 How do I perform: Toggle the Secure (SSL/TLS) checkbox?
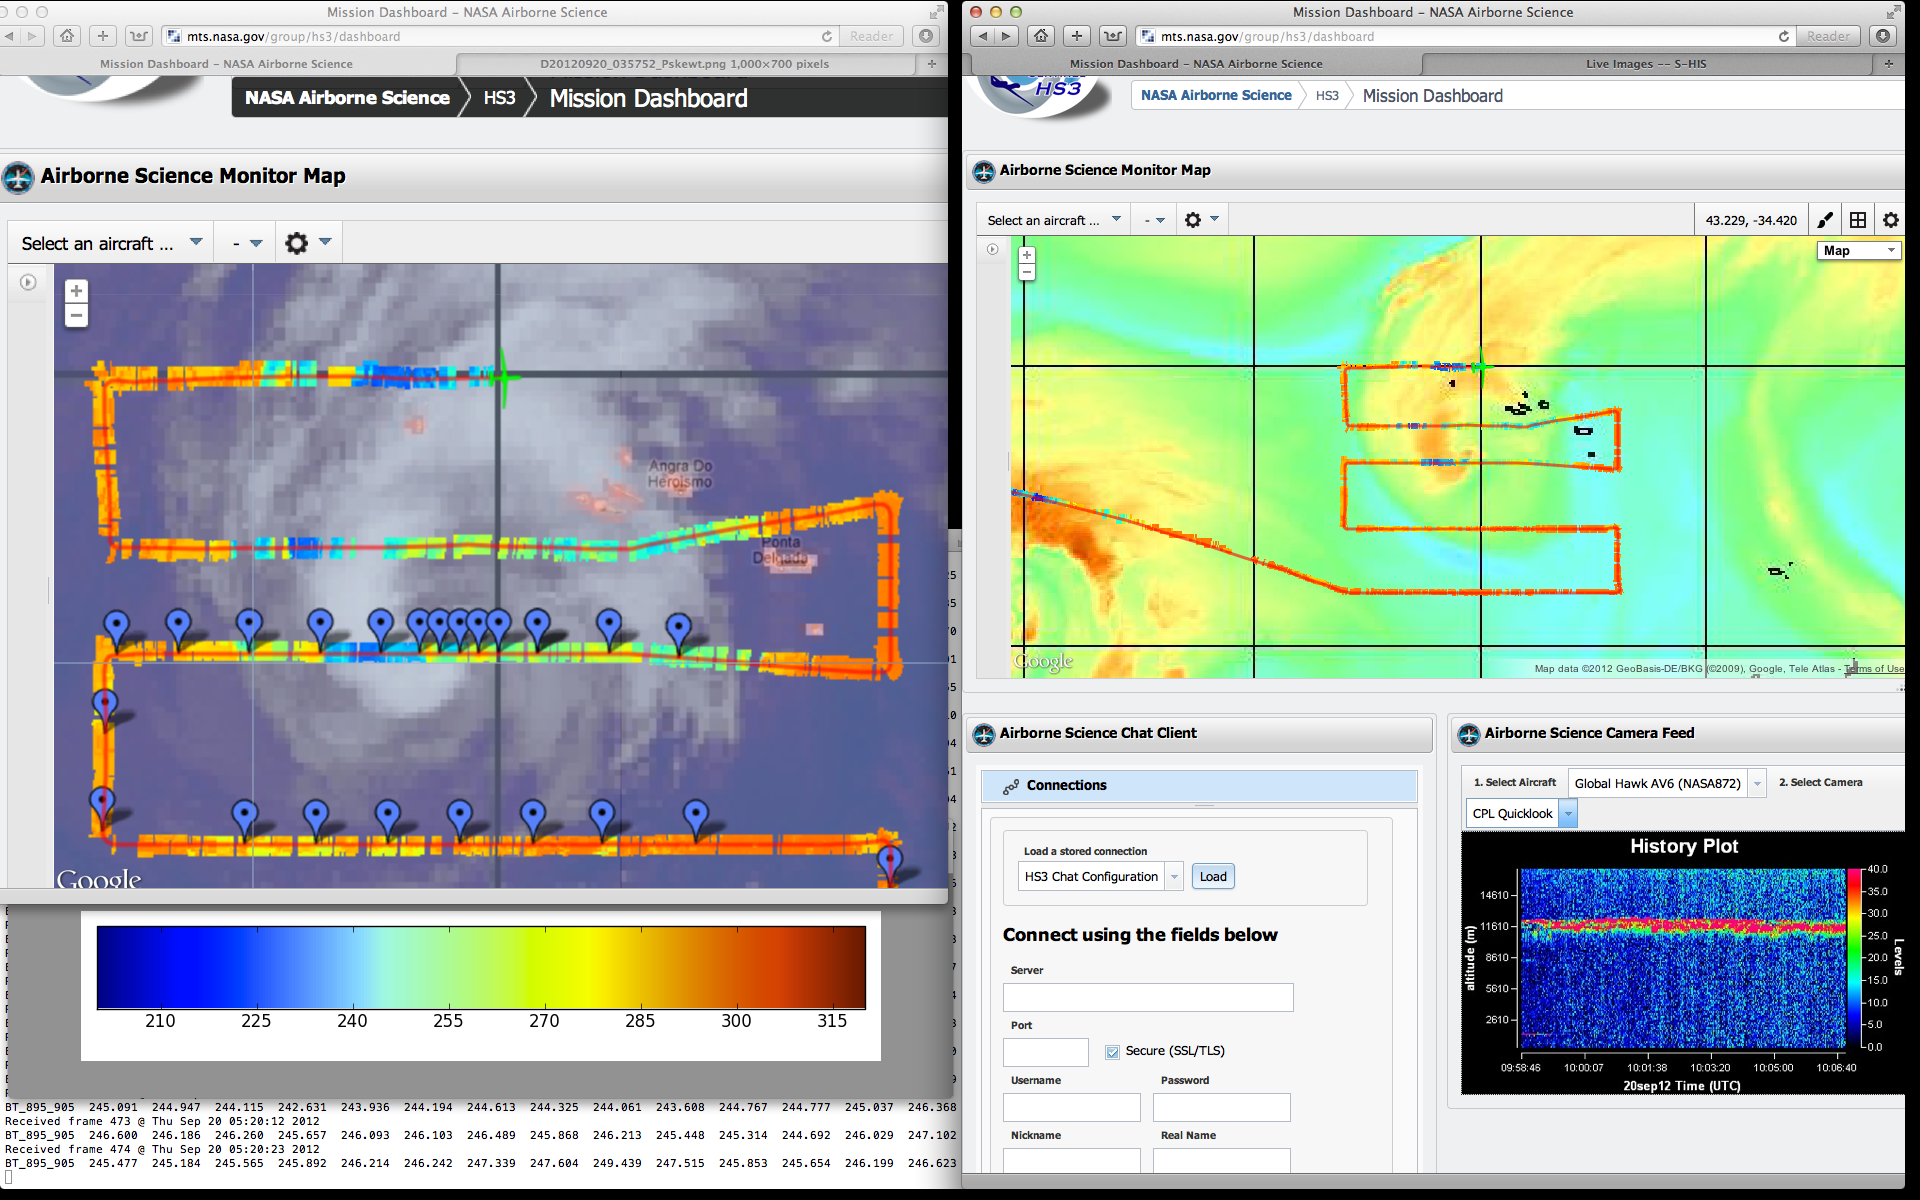(x=1112, y=1051)
